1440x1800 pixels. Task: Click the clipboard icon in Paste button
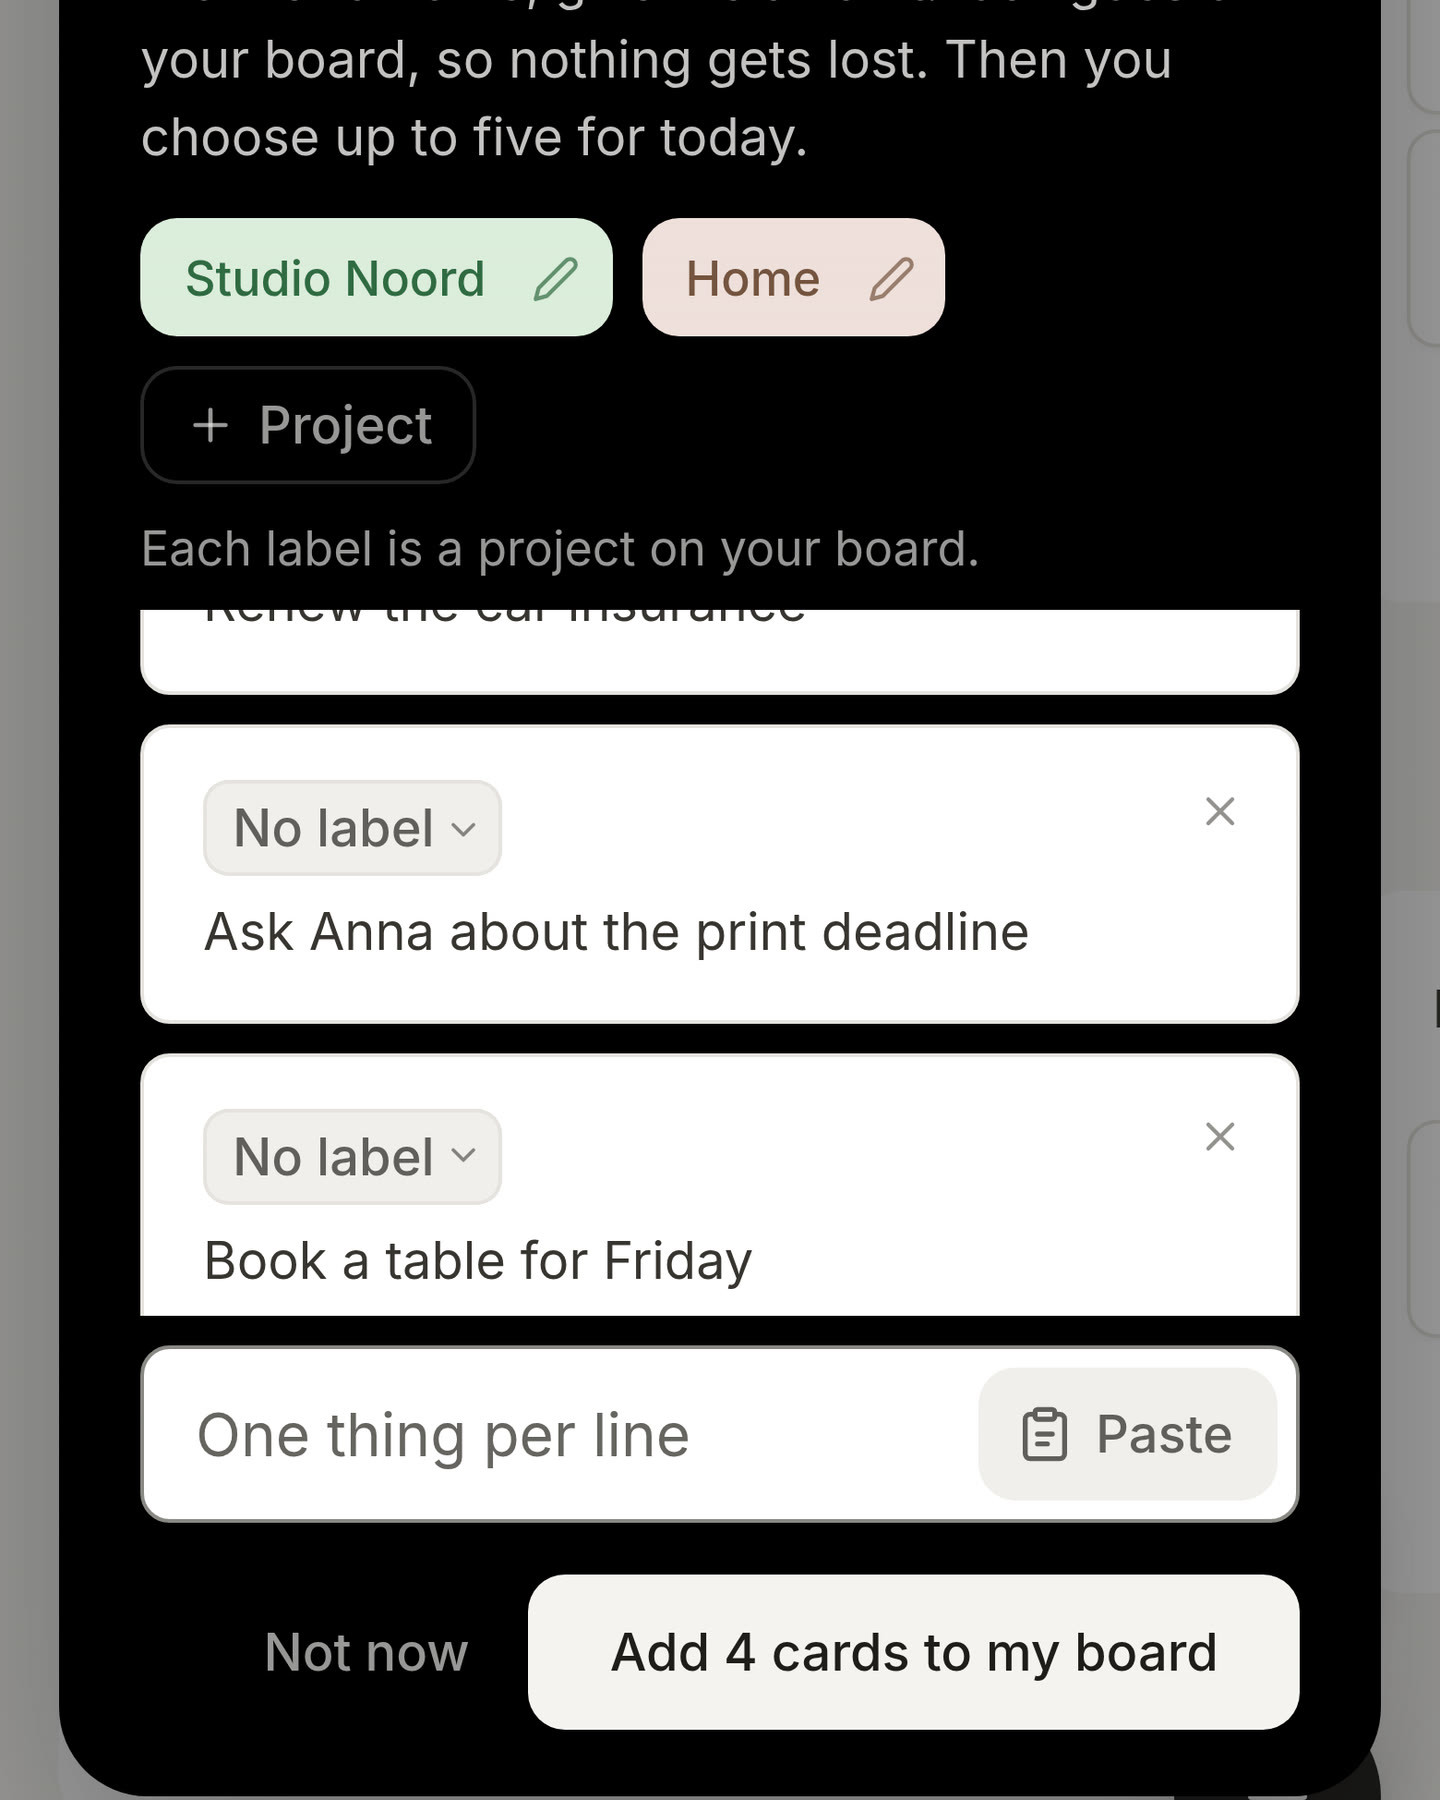pos(1045,1435)
